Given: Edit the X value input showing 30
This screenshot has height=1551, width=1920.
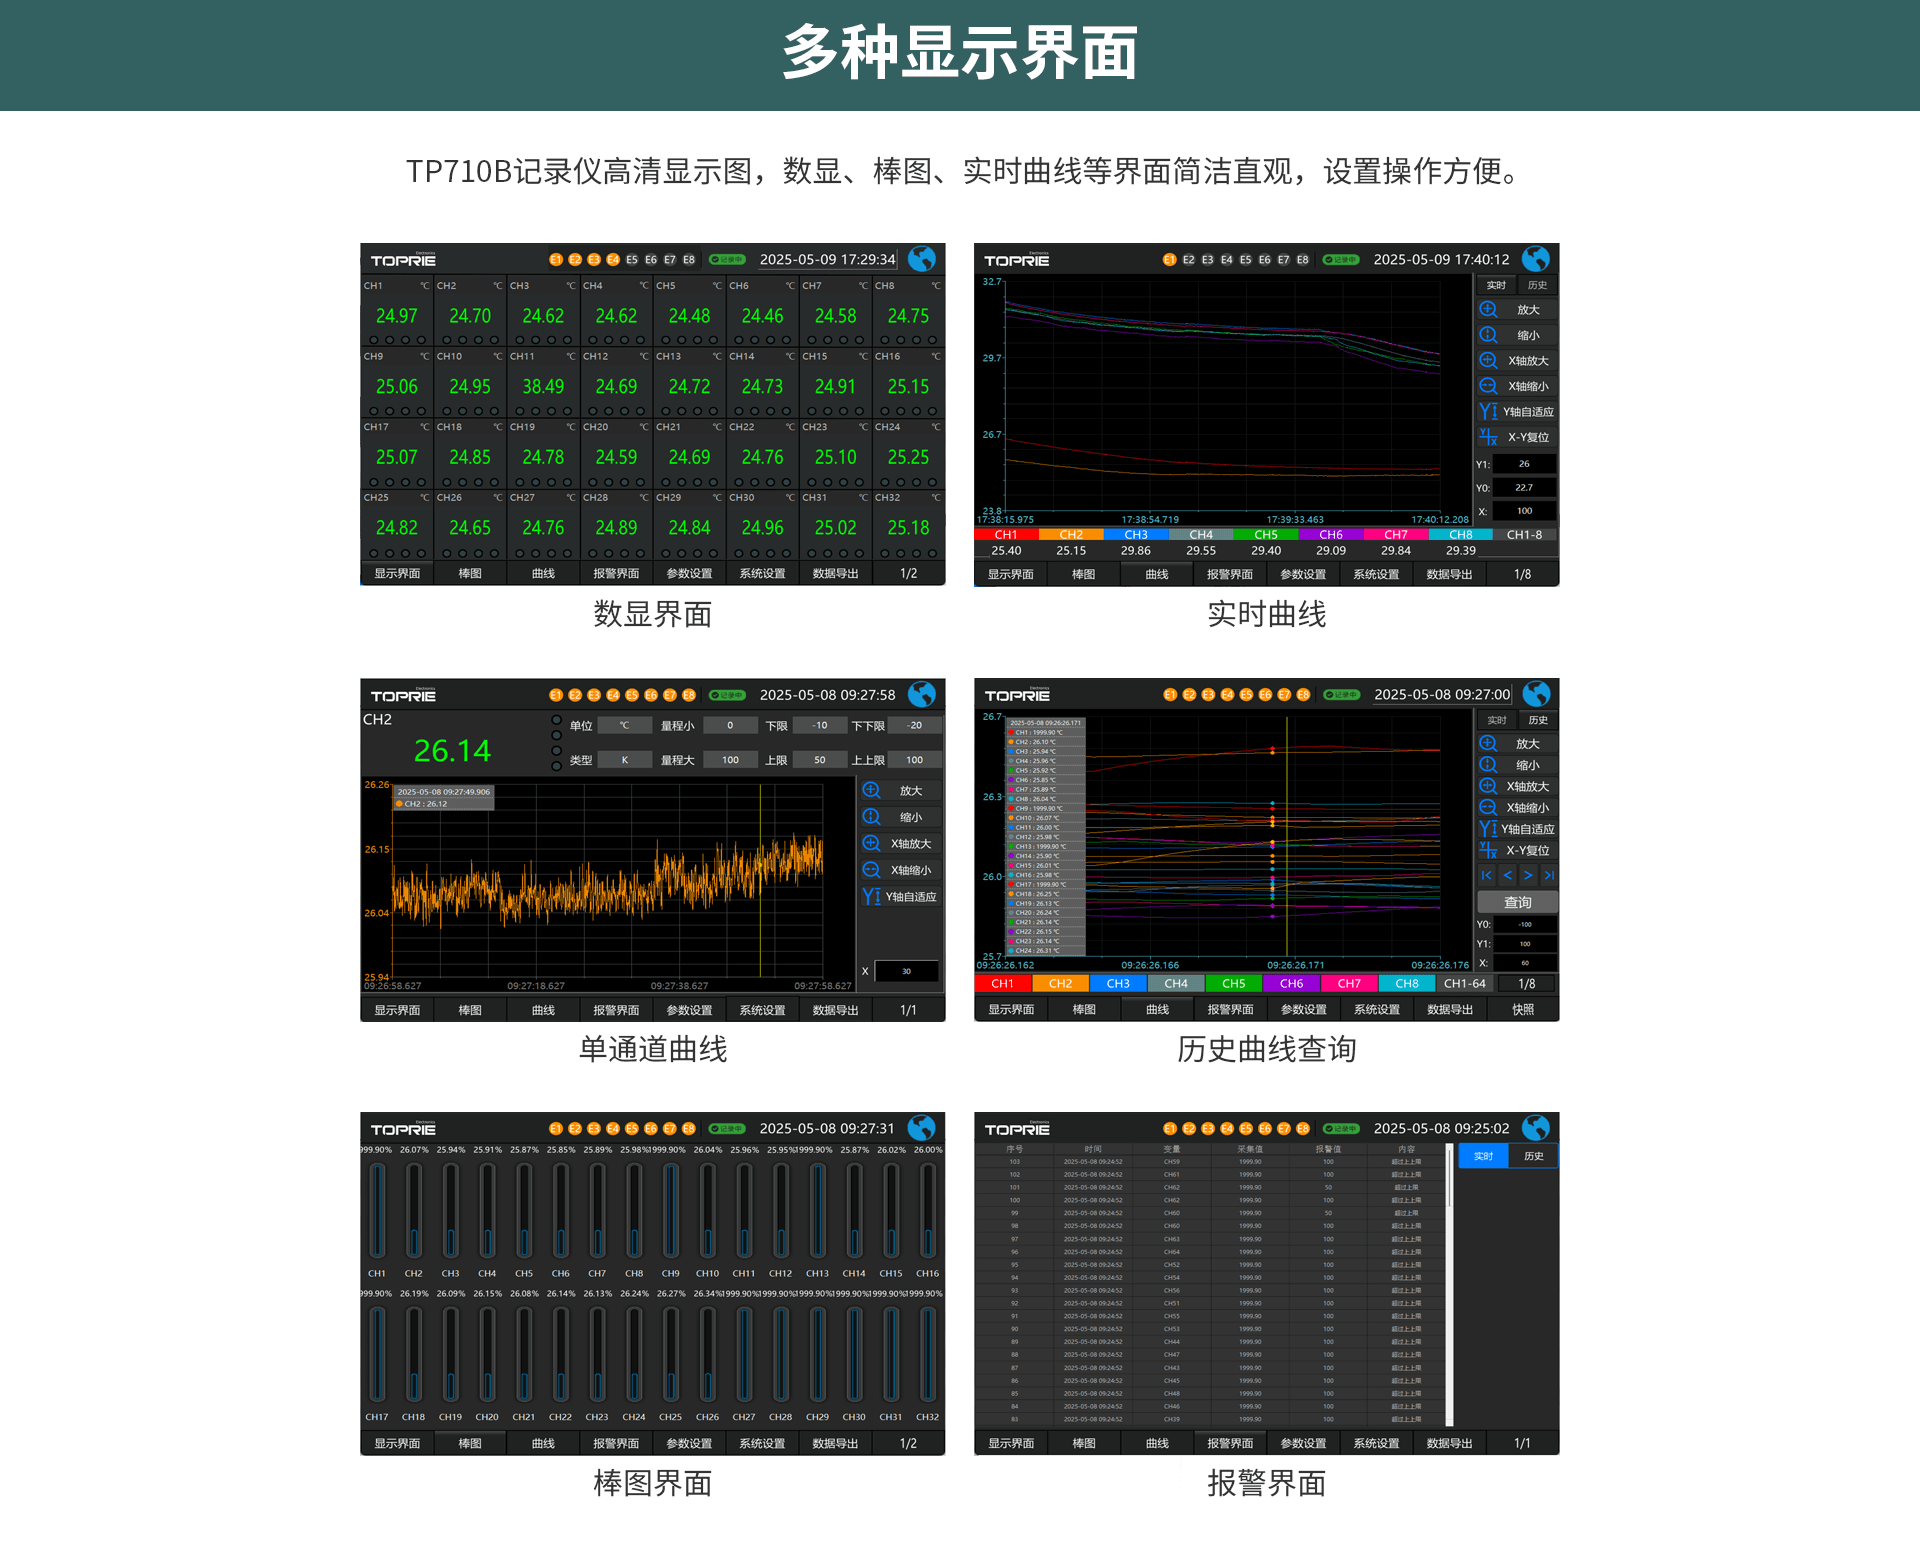Looking at the screenshot, I should (x=905, y=970).
